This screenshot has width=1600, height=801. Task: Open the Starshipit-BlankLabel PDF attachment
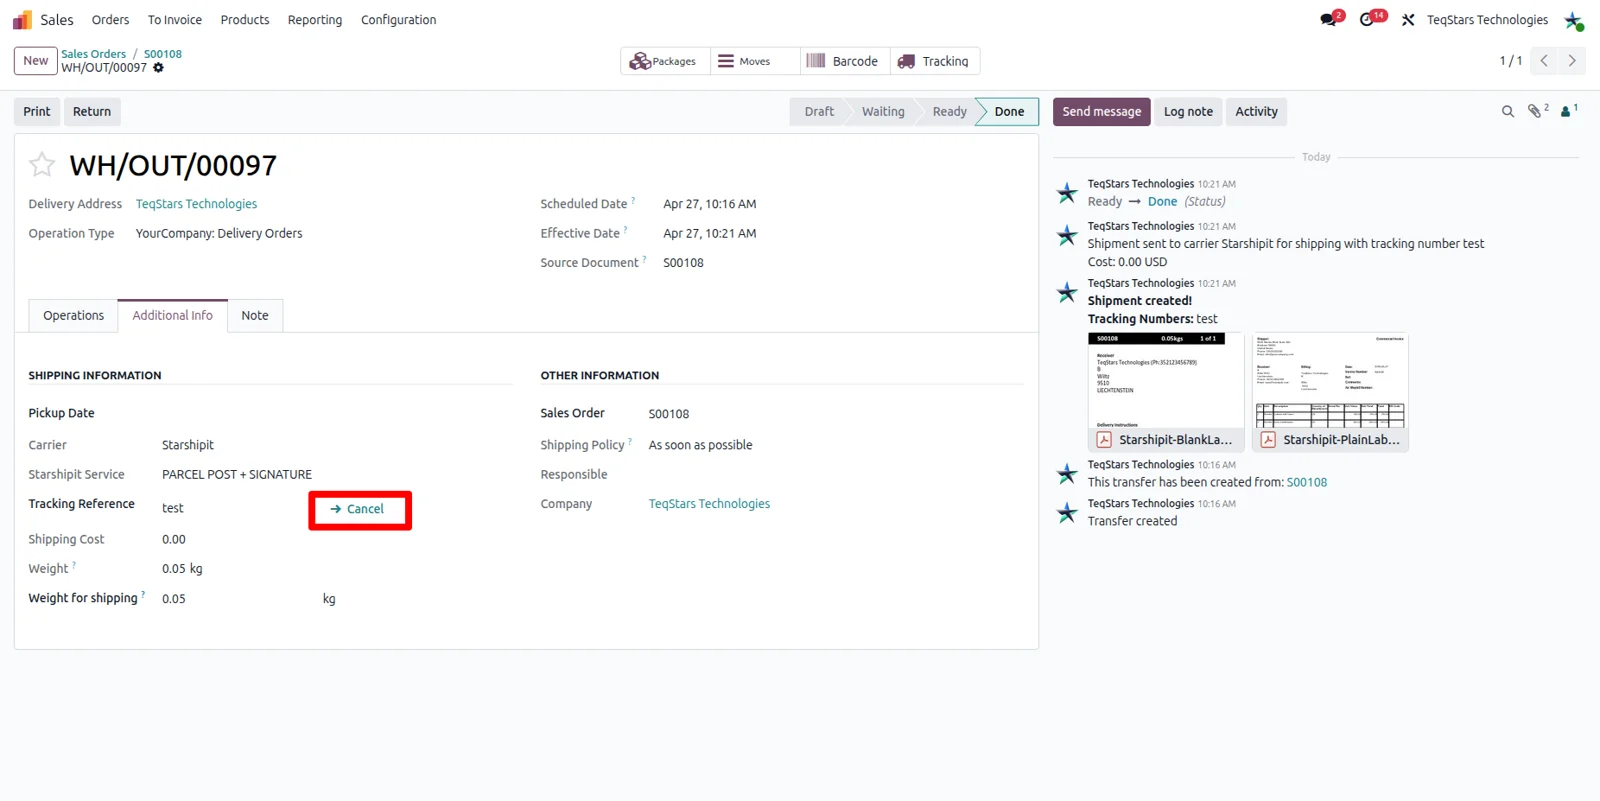coord(1166,392)
